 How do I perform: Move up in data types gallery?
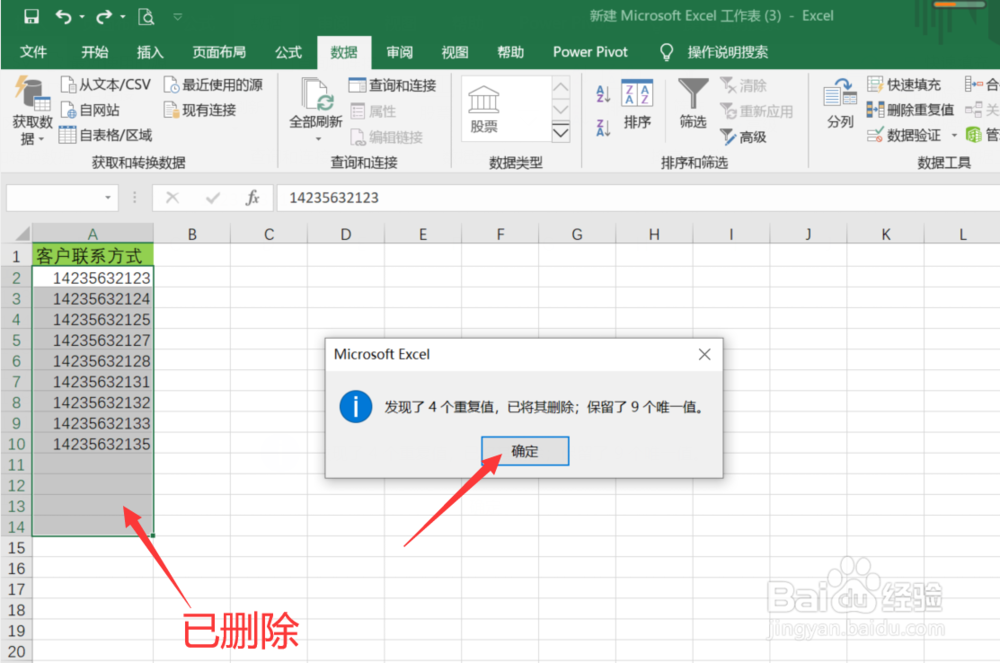tap(561, 86)
